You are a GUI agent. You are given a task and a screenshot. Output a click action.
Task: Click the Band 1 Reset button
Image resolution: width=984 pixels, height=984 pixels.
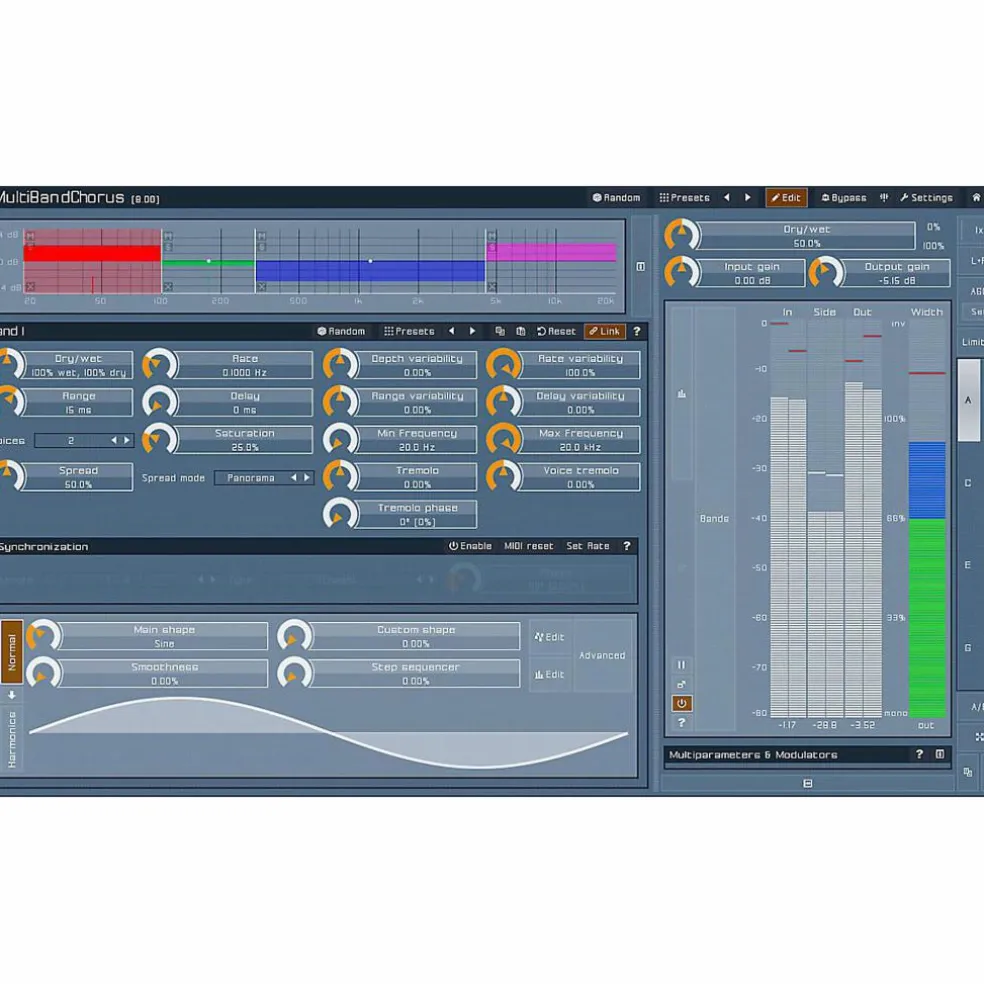[556, 331]
